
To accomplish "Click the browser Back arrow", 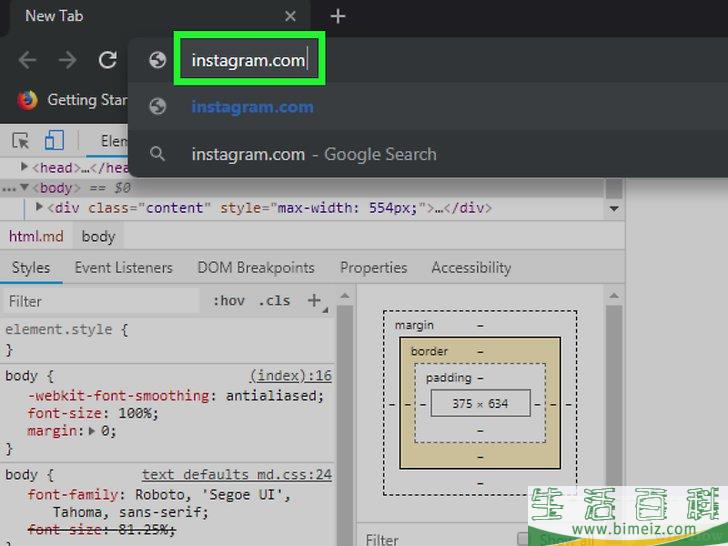I will click(27, 60).
